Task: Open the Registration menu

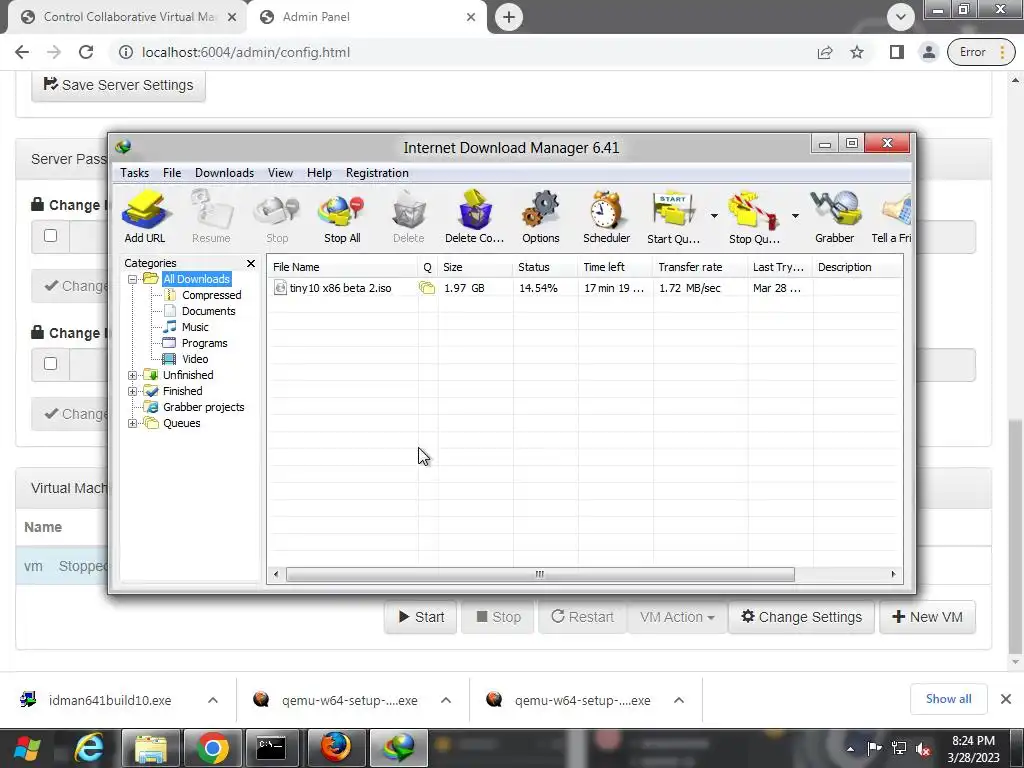Action: click(377, 173)
